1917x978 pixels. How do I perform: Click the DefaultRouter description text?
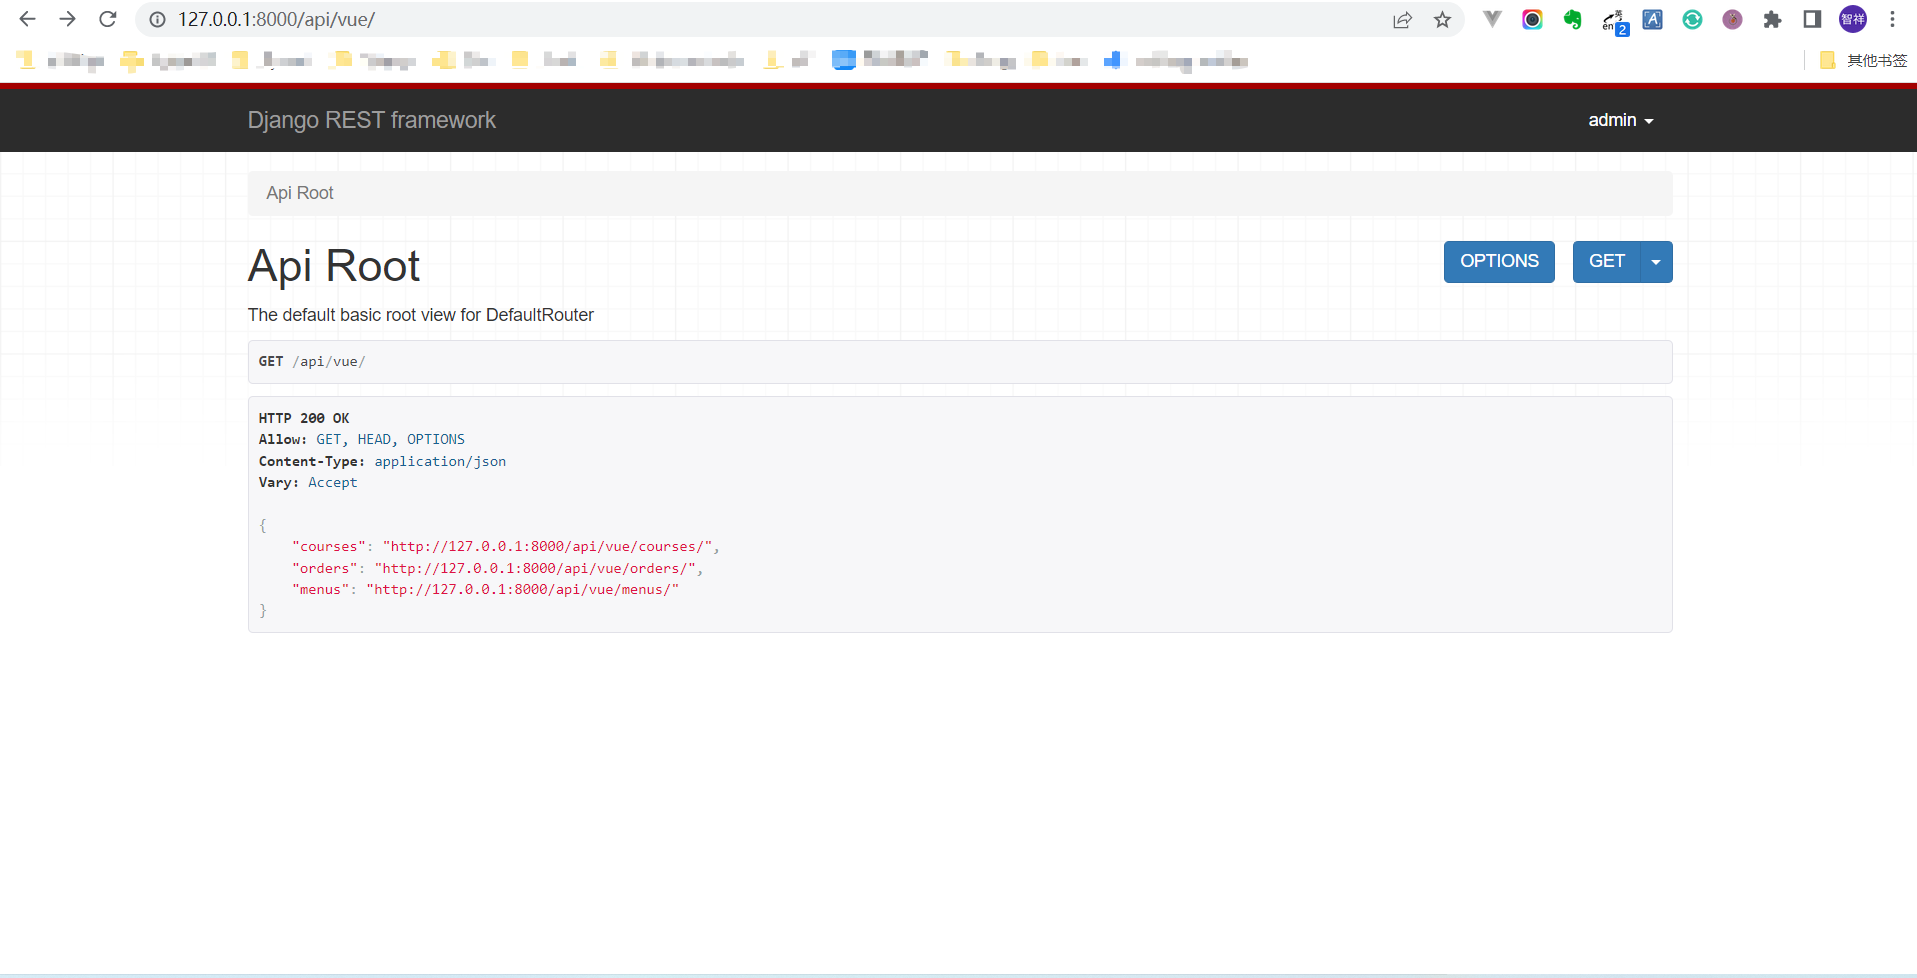click(x=421, y=315)
